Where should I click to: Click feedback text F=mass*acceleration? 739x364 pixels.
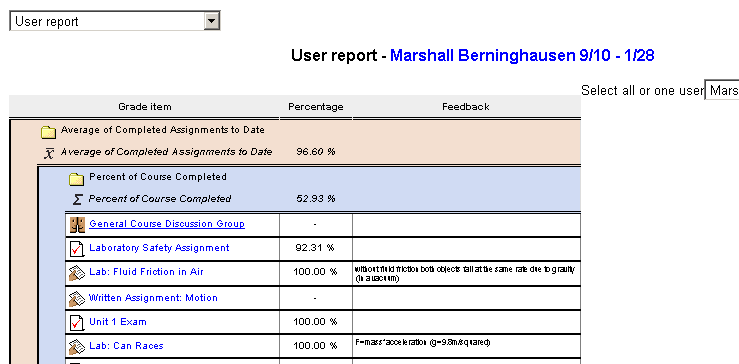coord(423,342)
